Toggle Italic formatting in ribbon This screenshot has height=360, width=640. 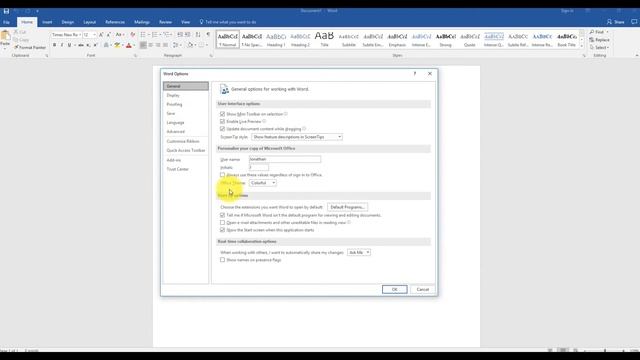[x=62, y=45]
